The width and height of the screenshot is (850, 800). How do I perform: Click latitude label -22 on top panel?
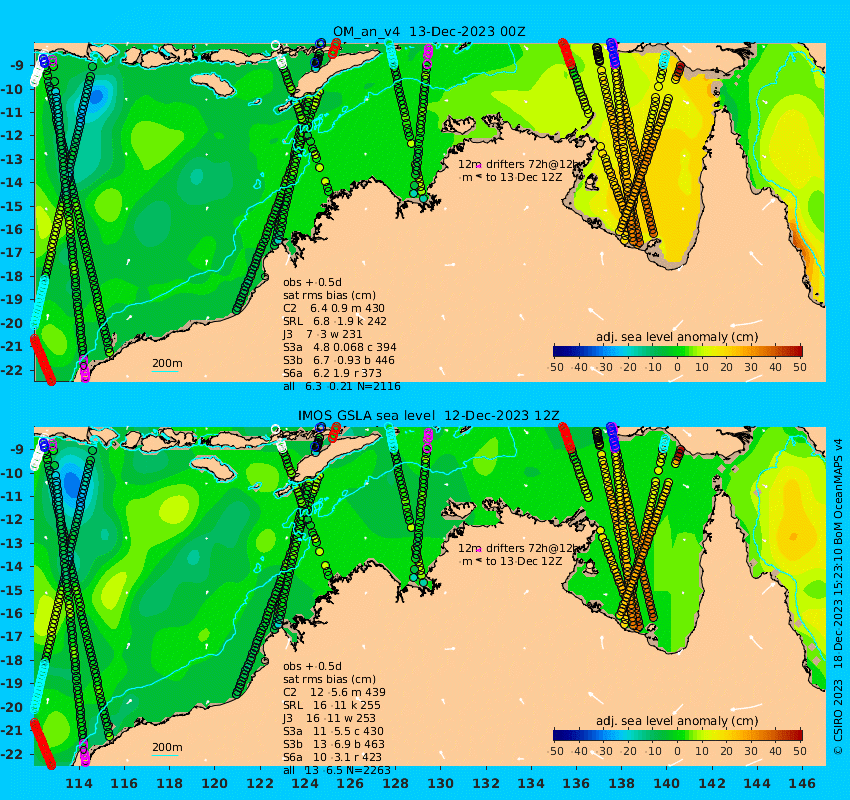click(x=12, y=370)
